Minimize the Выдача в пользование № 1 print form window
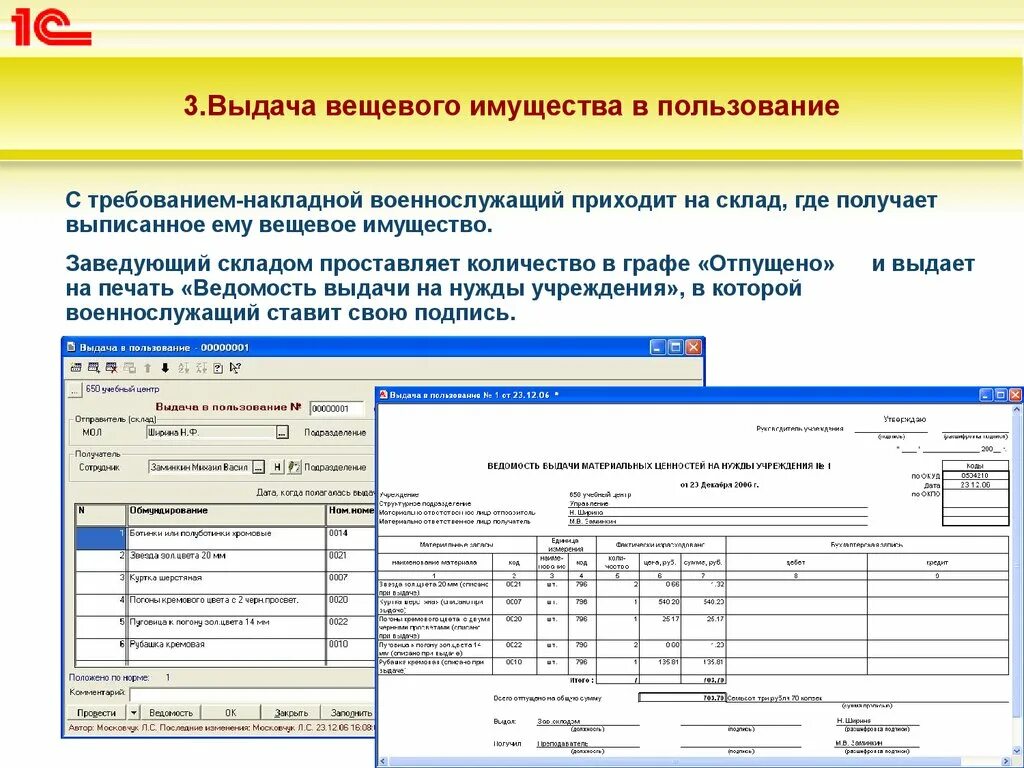1024x768 pixels. pyautogui.click(x=986, y=395)
